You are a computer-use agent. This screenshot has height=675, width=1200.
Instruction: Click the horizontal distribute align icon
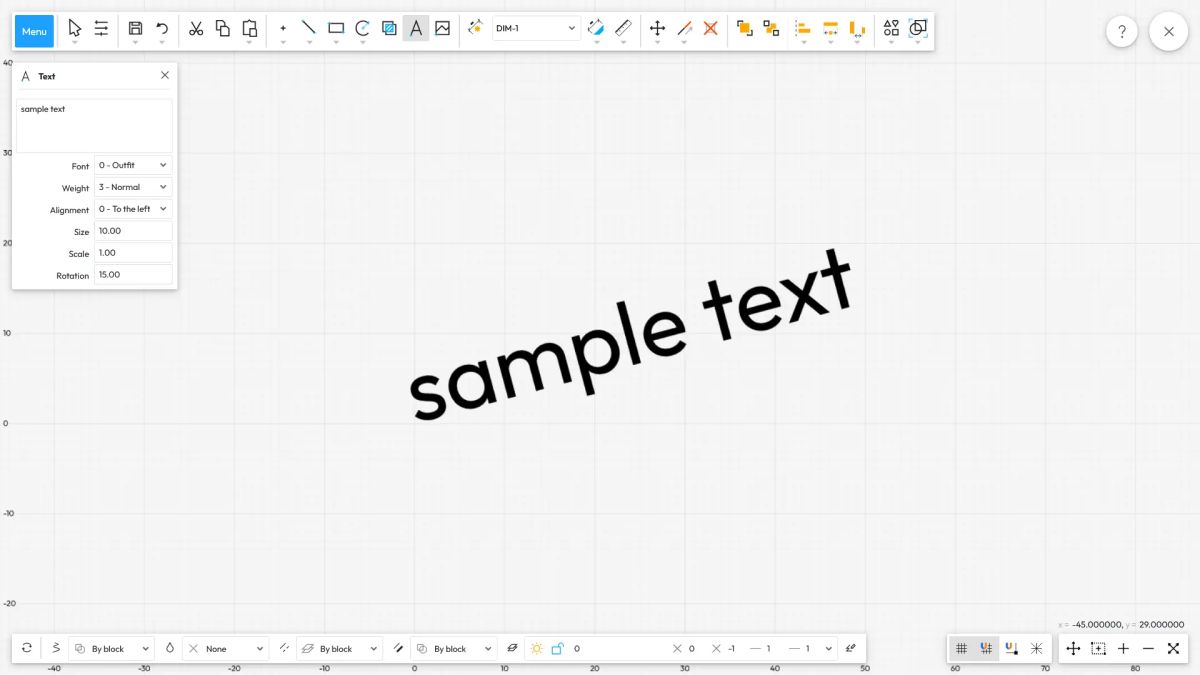click(830, 28)
